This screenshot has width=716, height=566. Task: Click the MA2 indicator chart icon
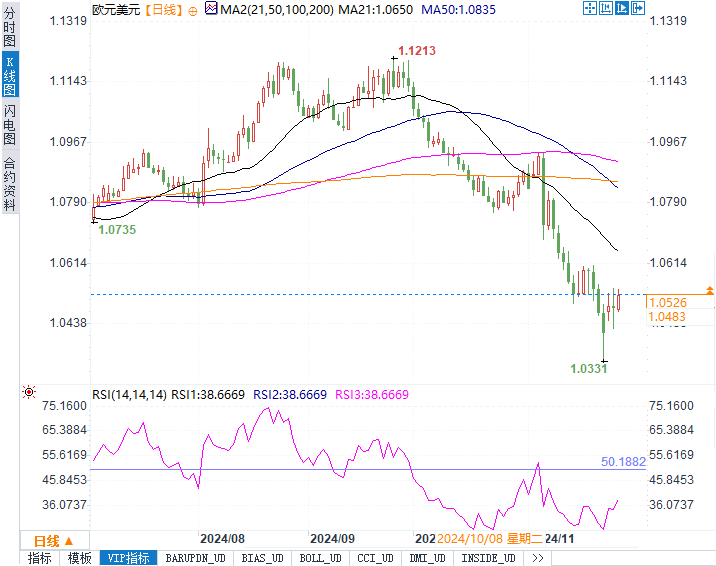211,8
